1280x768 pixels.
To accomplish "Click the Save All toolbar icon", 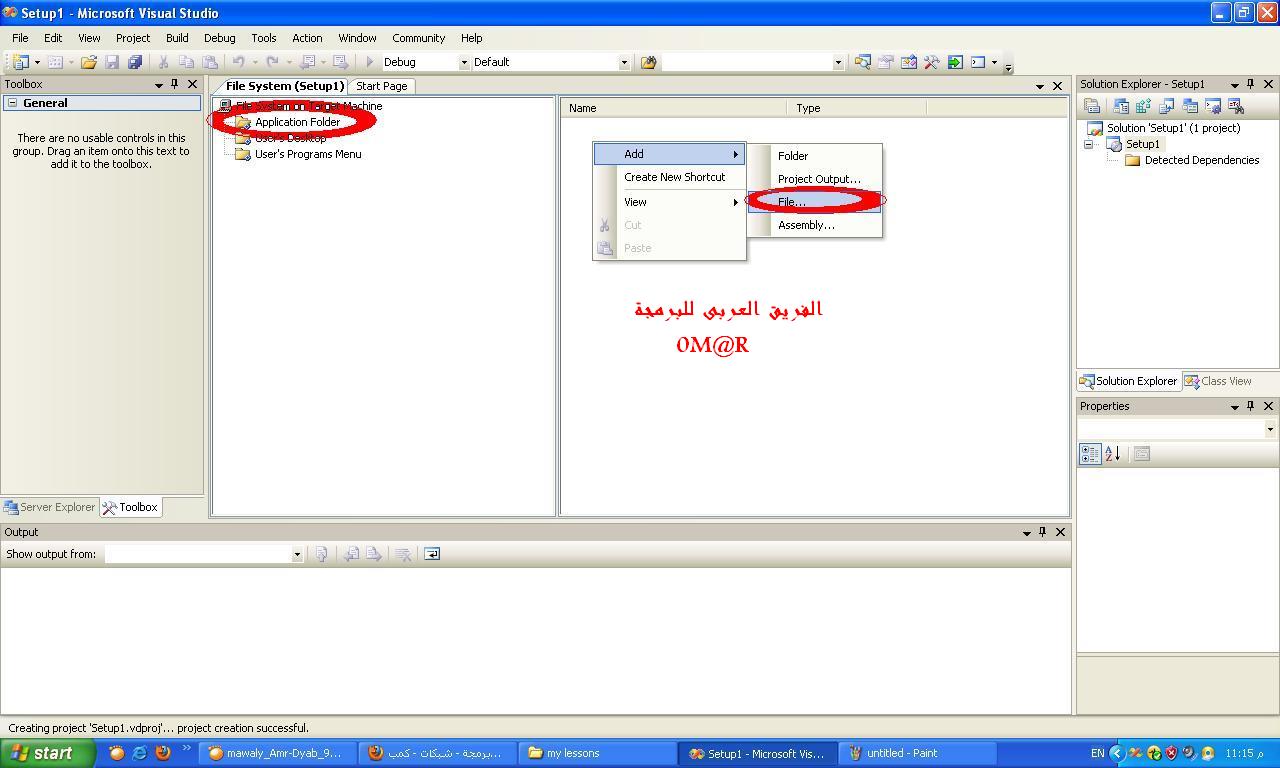I will (x=135, y=62).
